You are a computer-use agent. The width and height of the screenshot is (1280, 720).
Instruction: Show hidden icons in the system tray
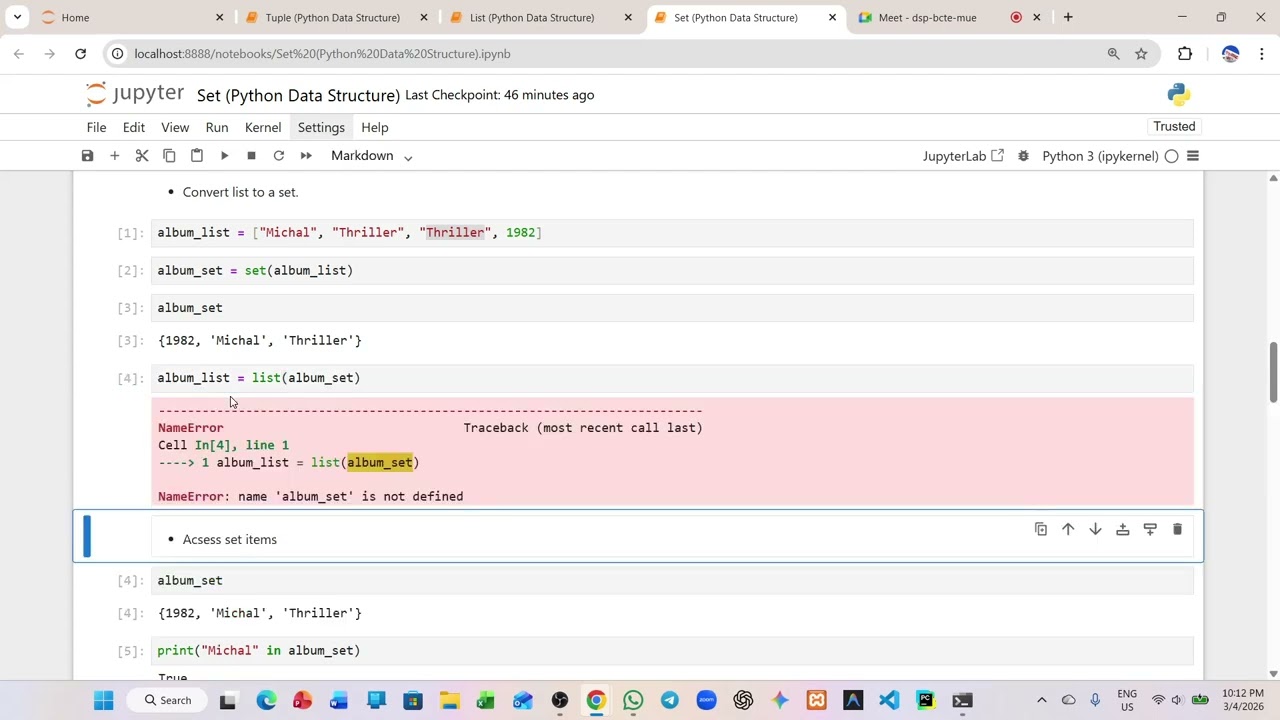click(1041, 700)
